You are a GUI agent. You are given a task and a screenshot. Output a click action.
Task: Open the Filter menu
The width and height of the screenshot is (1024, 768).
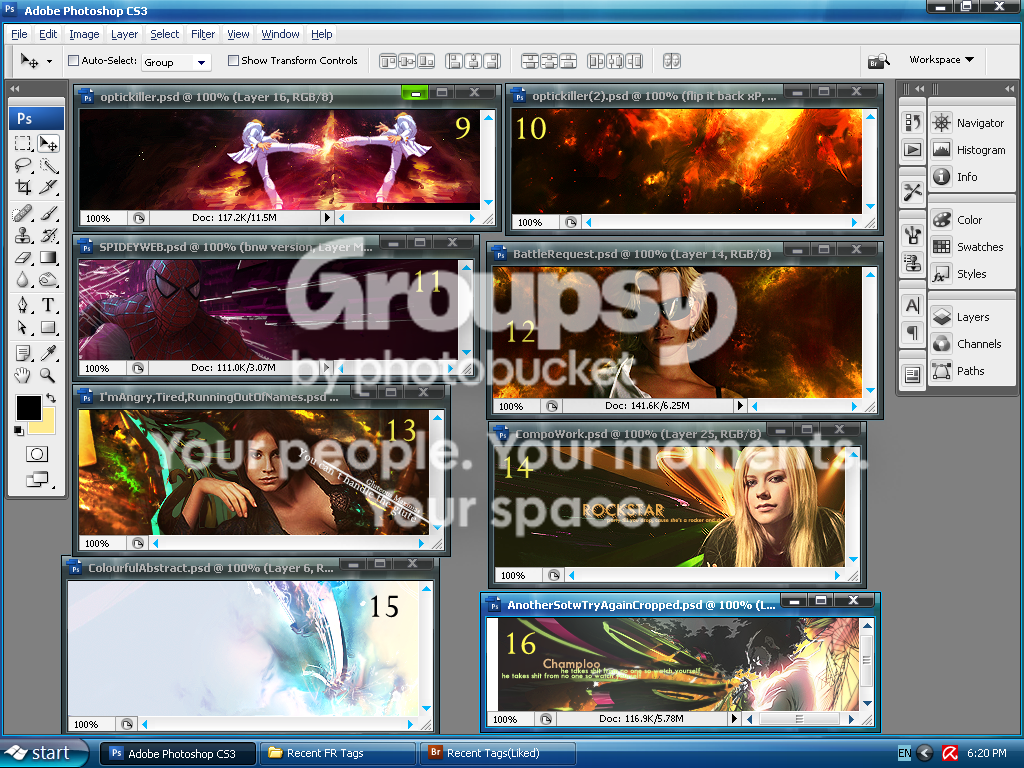coord(202,34)
